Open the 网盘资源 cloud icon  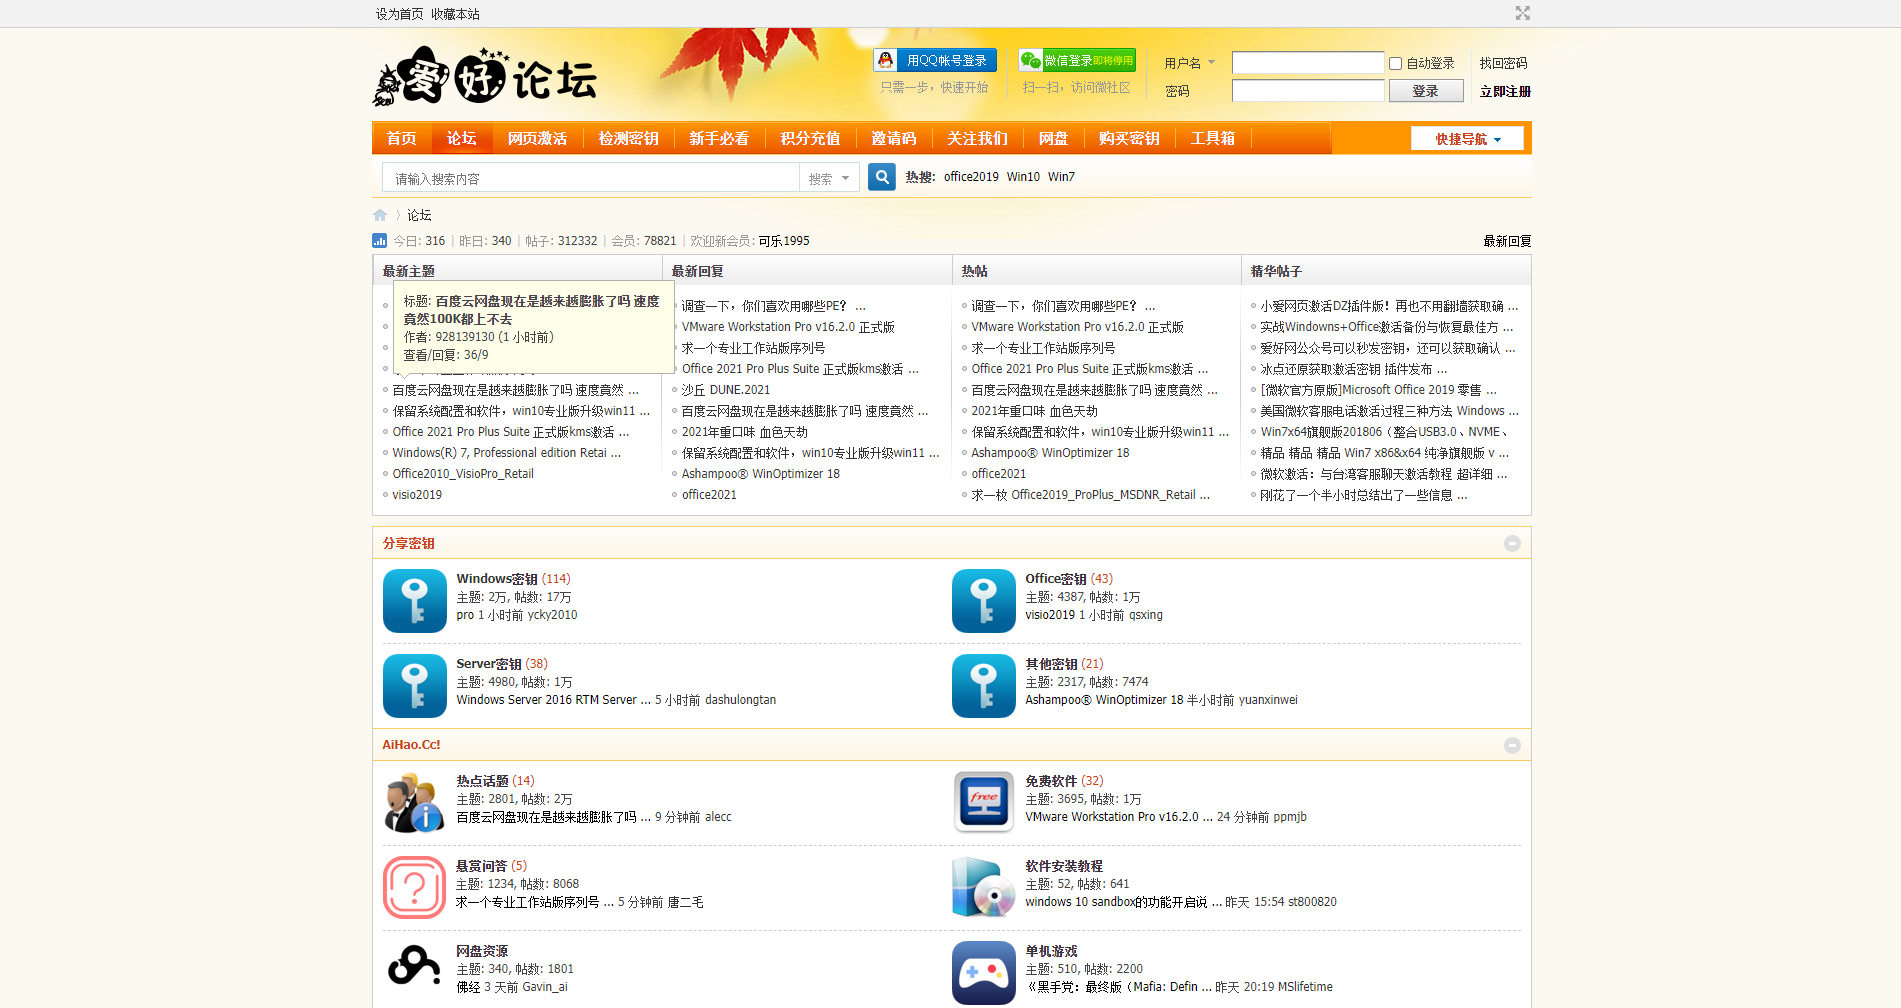point(415,968)
